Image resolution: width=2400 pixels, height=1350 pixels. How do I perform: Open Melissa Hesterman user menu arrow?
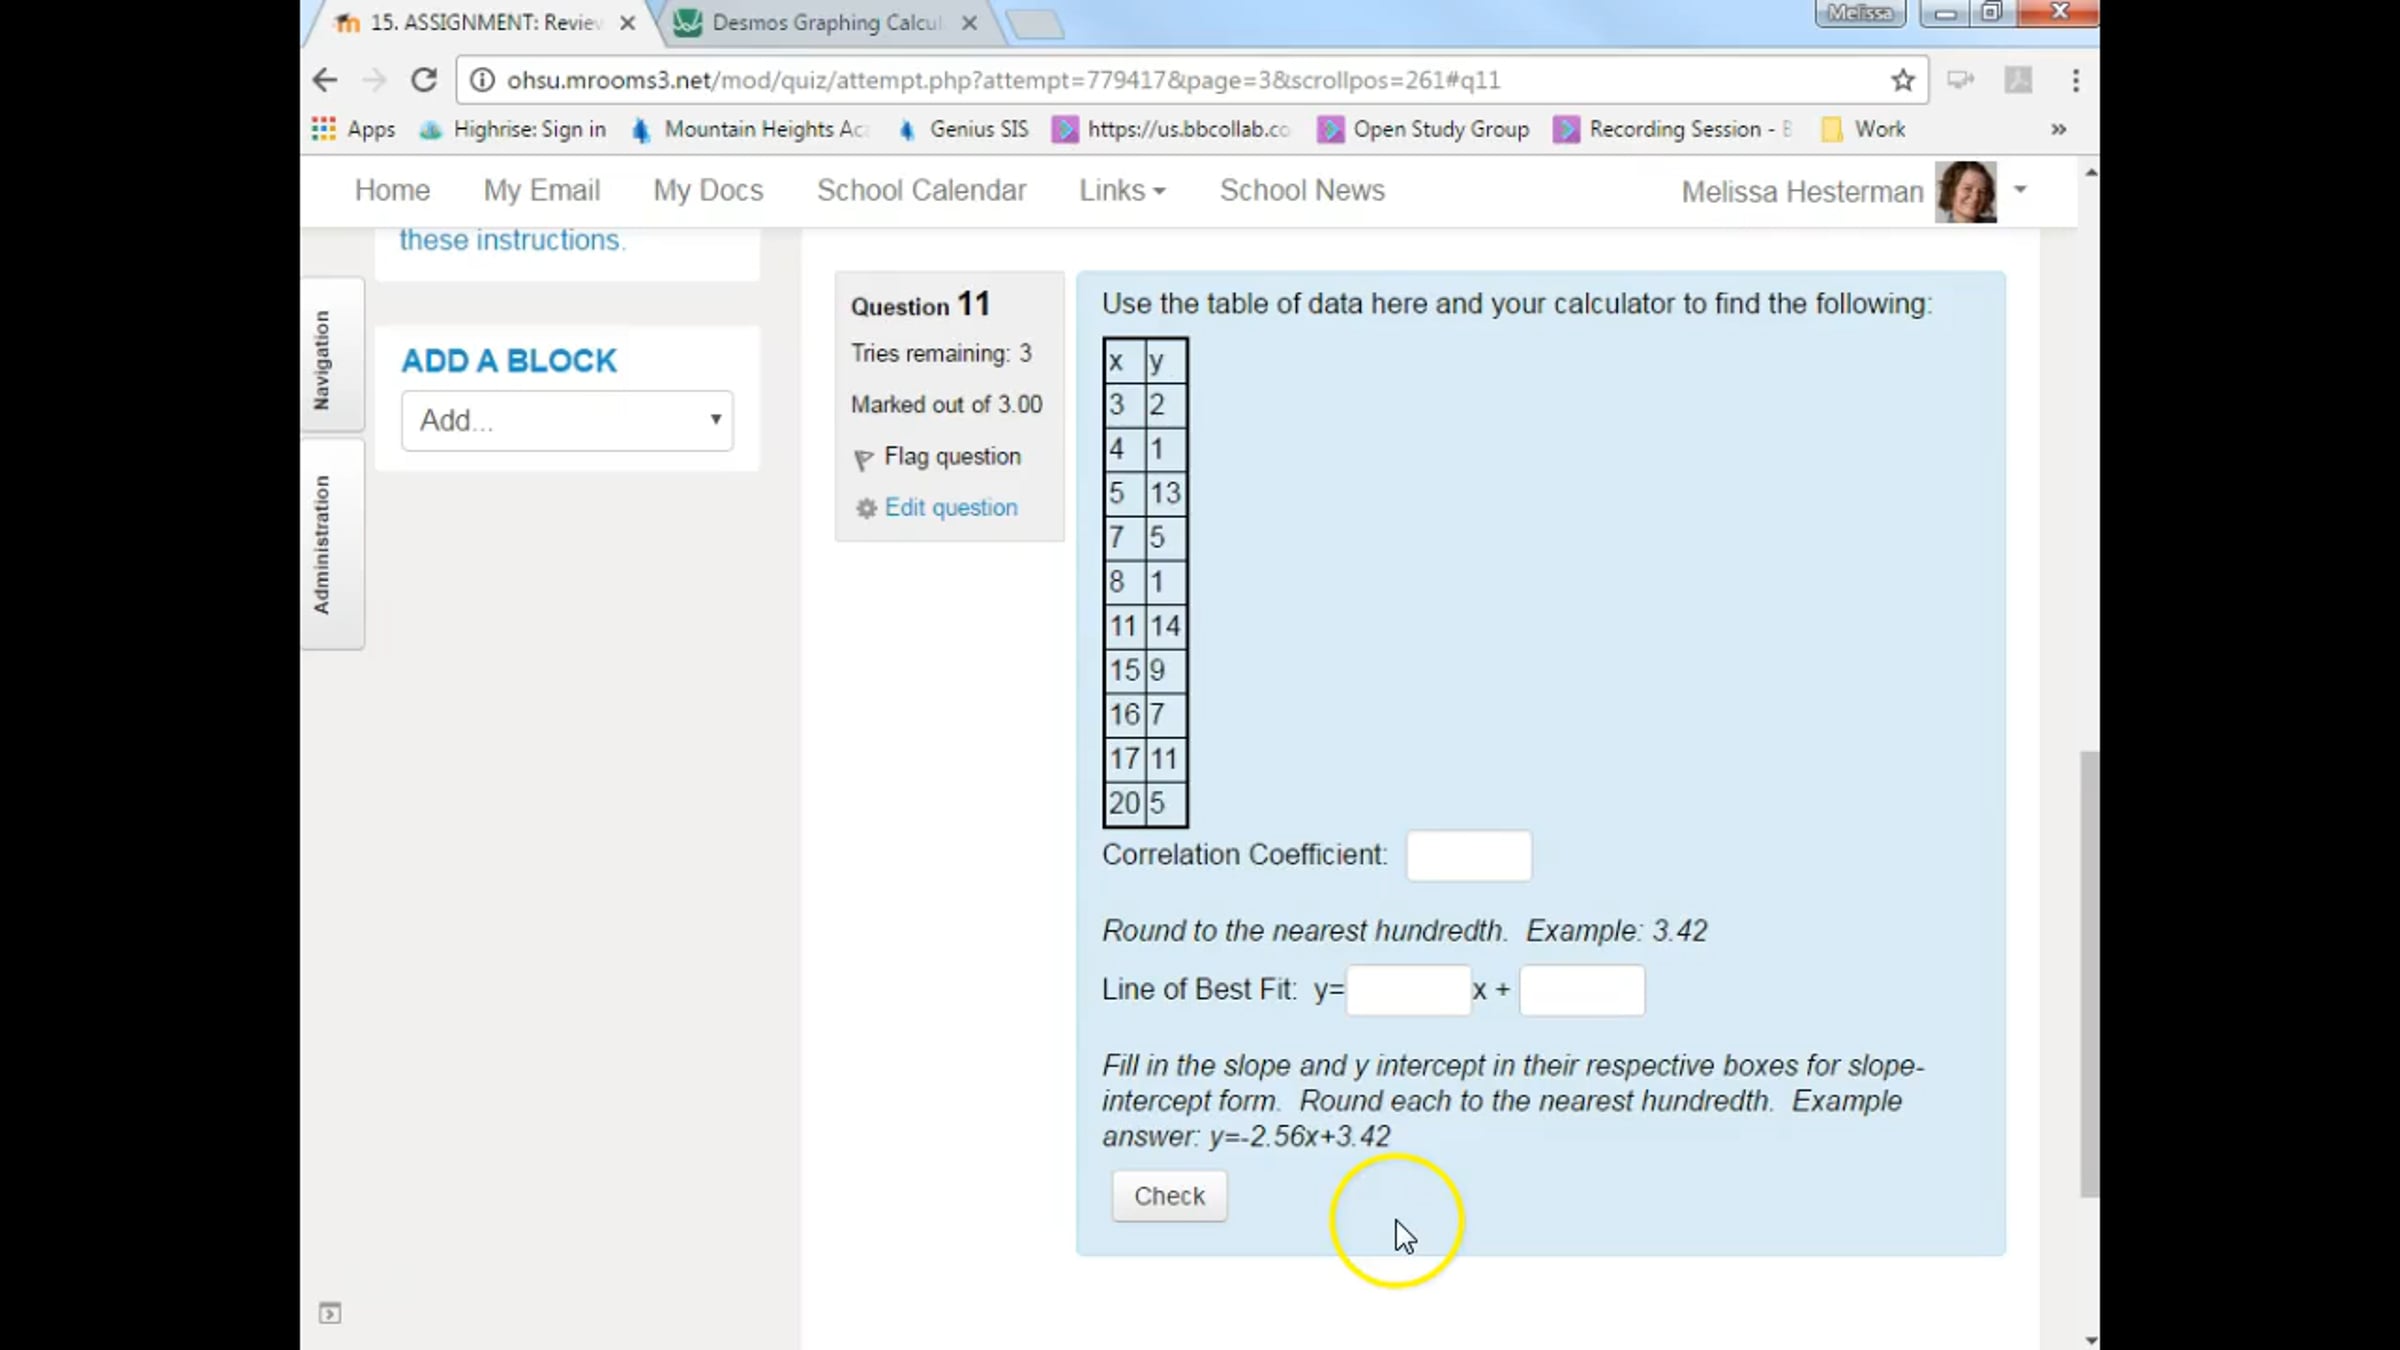[x=2020, y=189]
